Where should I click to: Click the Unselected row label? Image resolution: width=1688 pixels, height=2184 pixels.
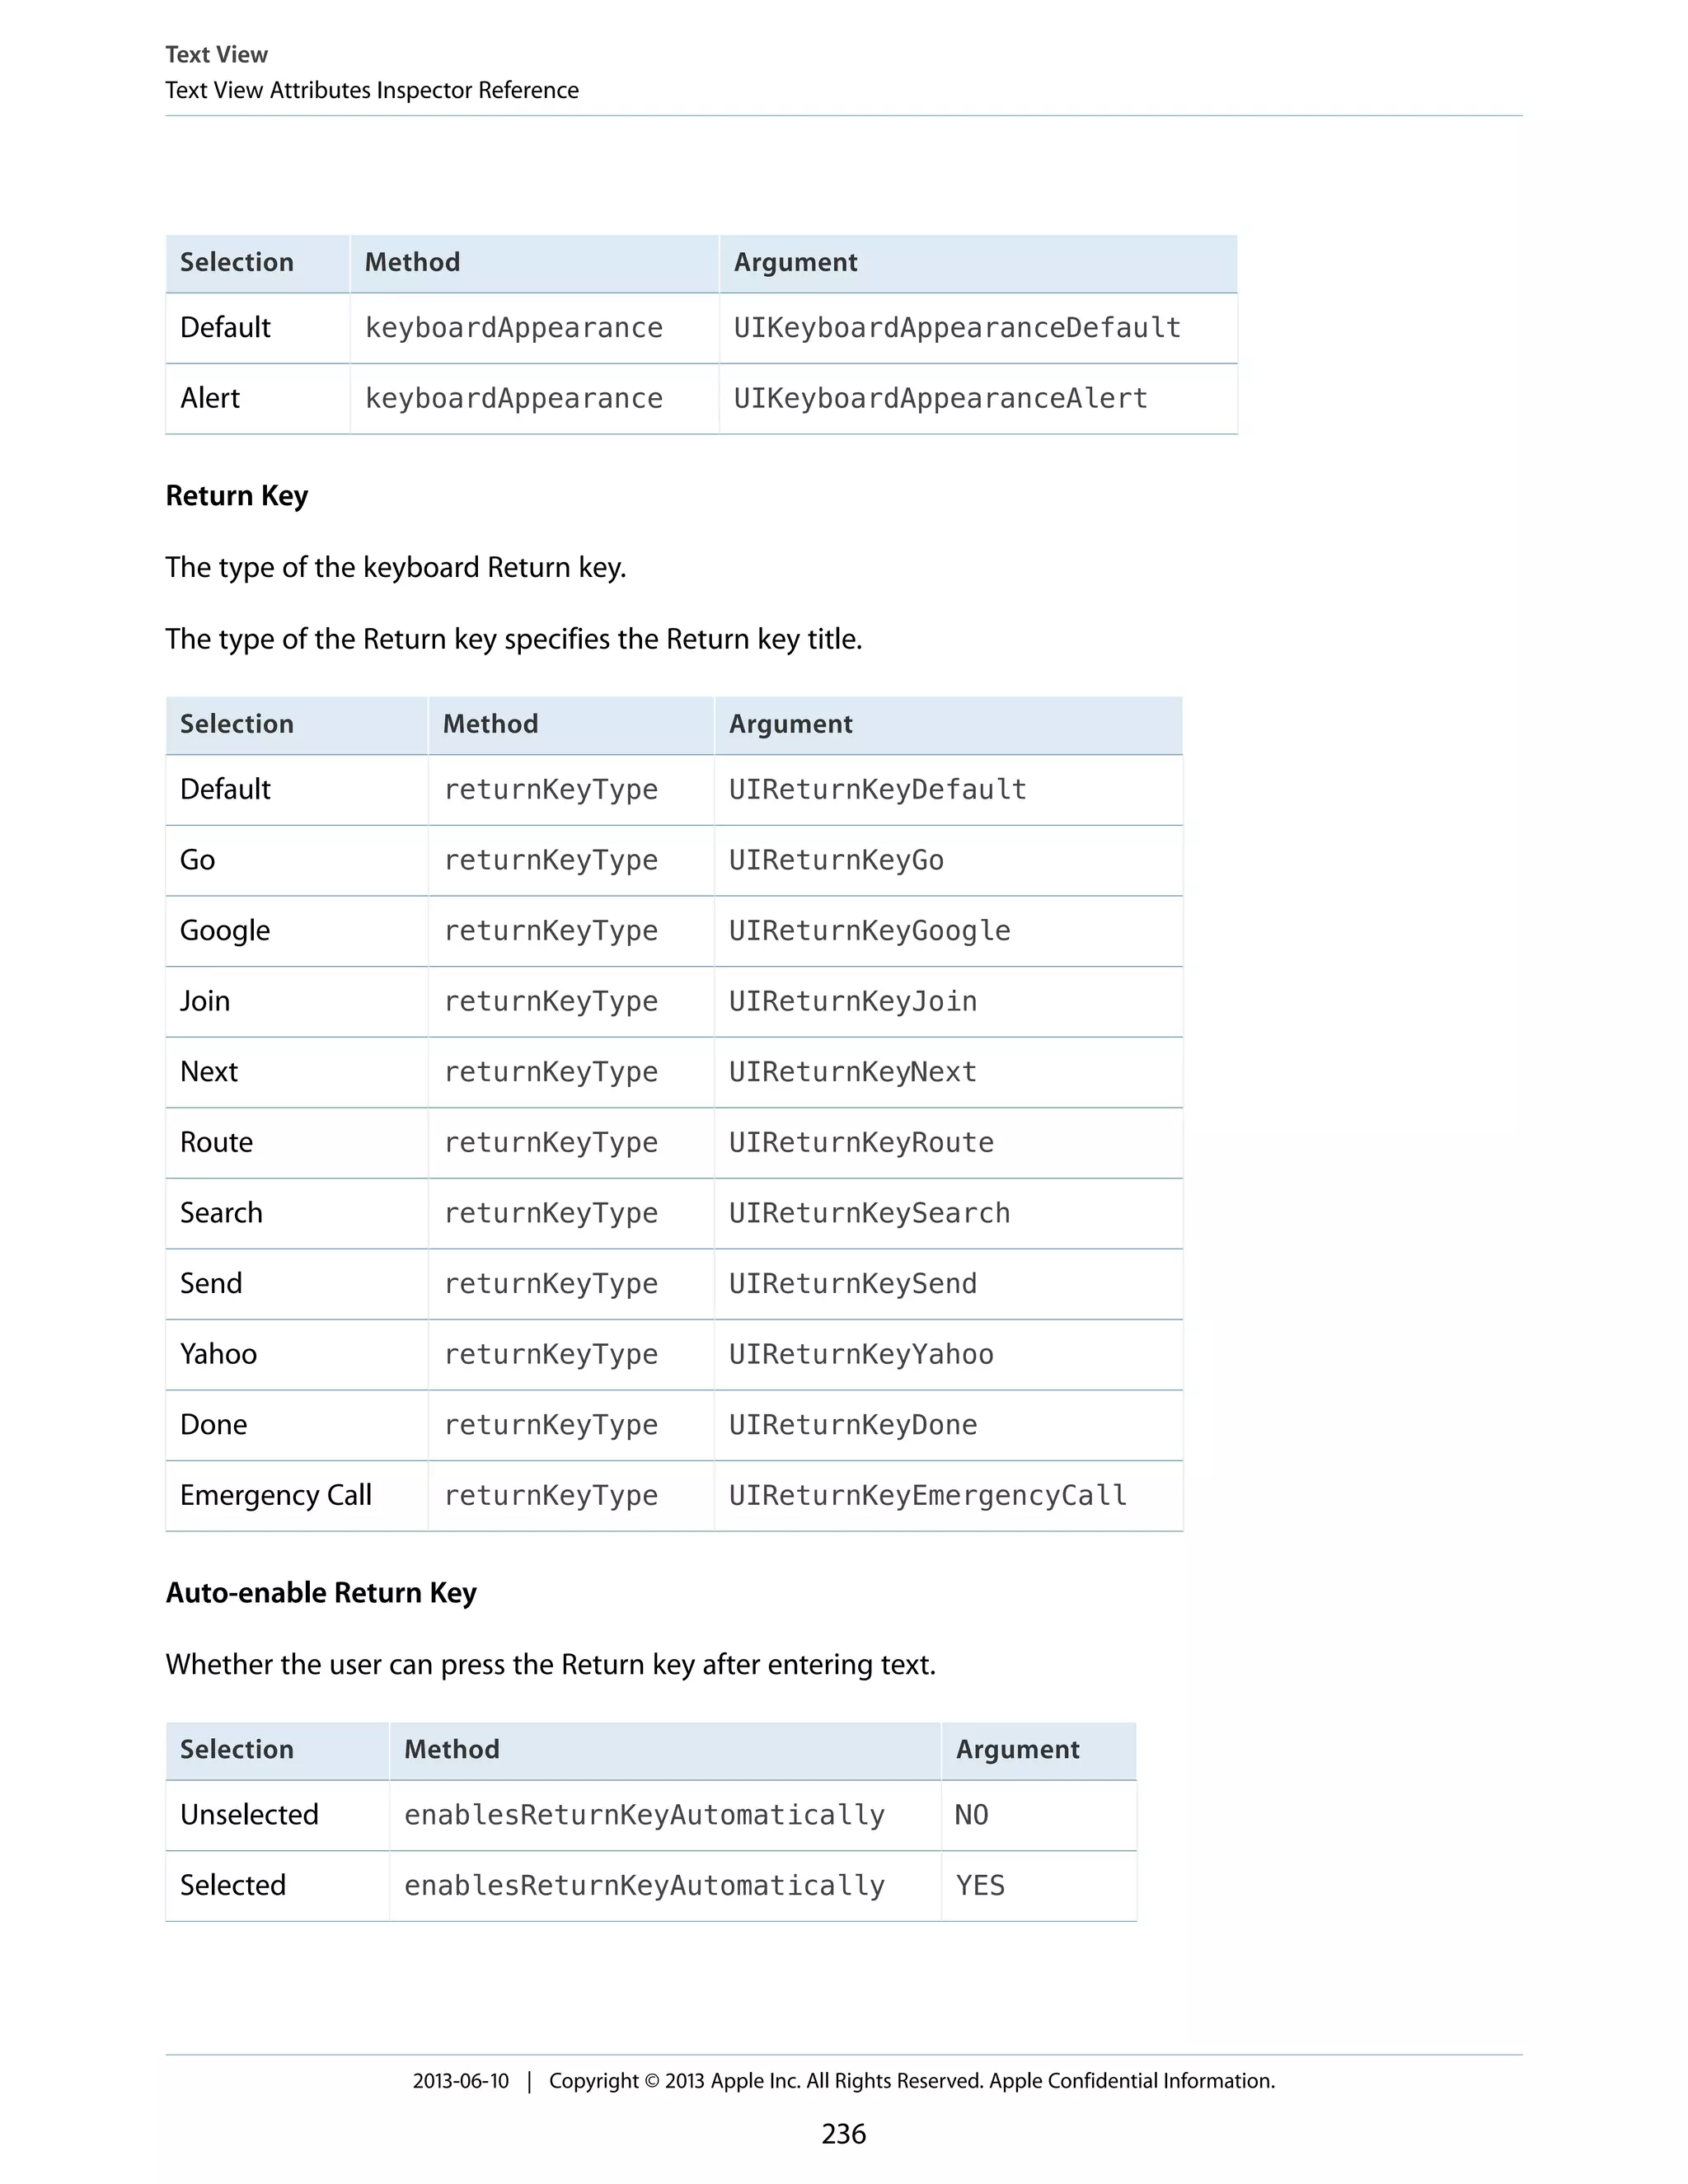[x=249, y=1814]
